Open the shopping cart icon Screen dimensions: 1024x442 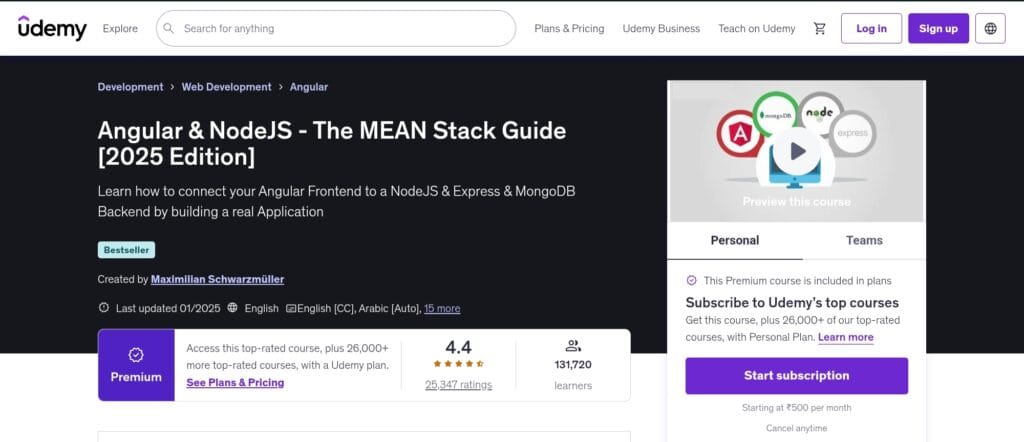pos(820,29)
